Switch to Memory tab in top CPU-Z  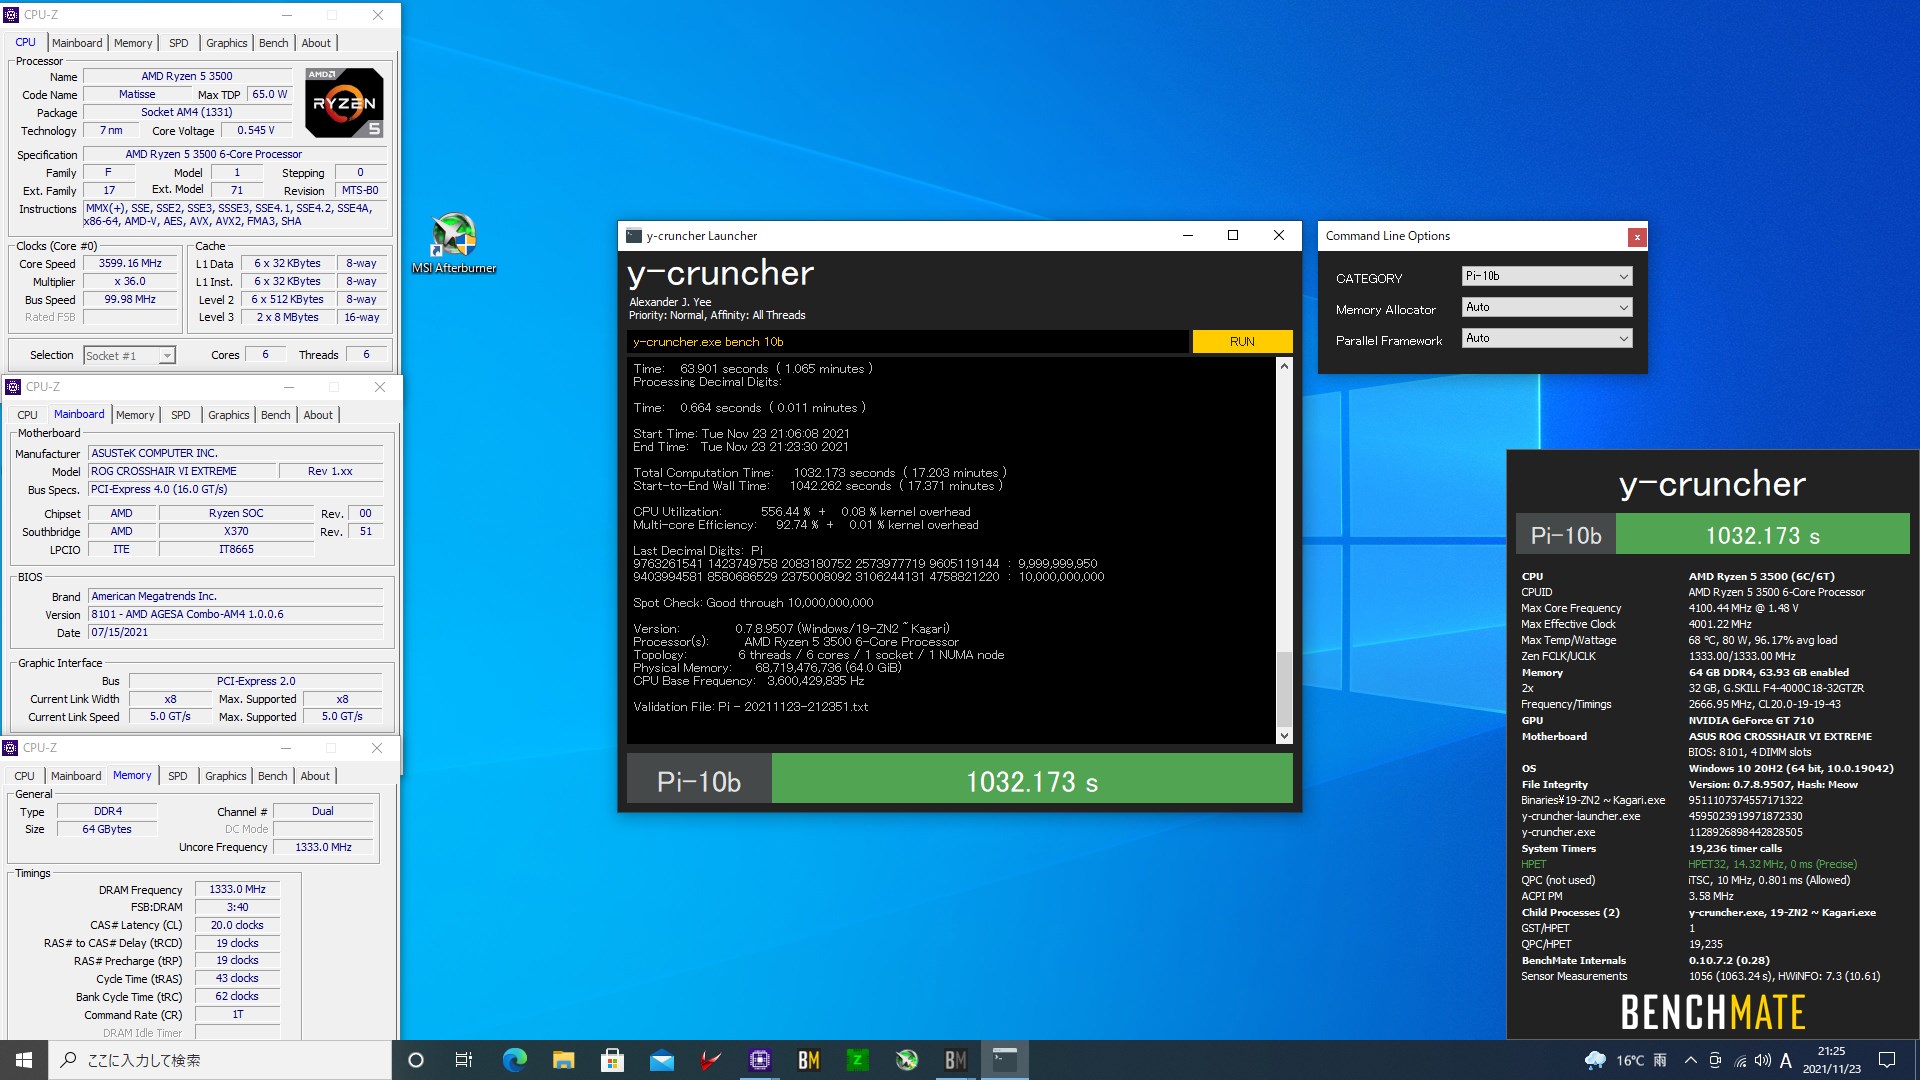133,43
